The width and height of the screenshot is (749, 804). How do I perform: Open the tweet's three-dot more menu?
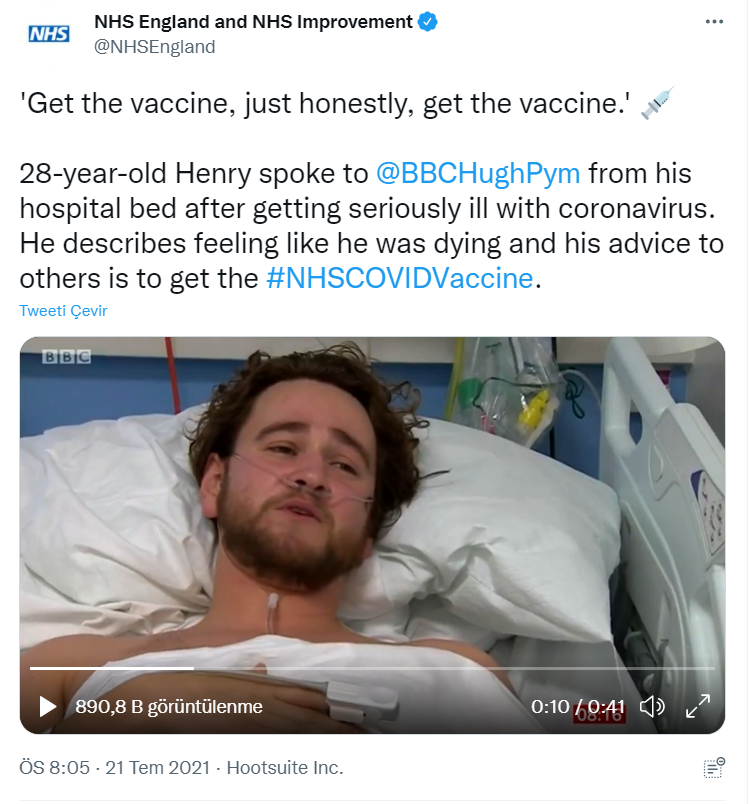tap(713, 22)
